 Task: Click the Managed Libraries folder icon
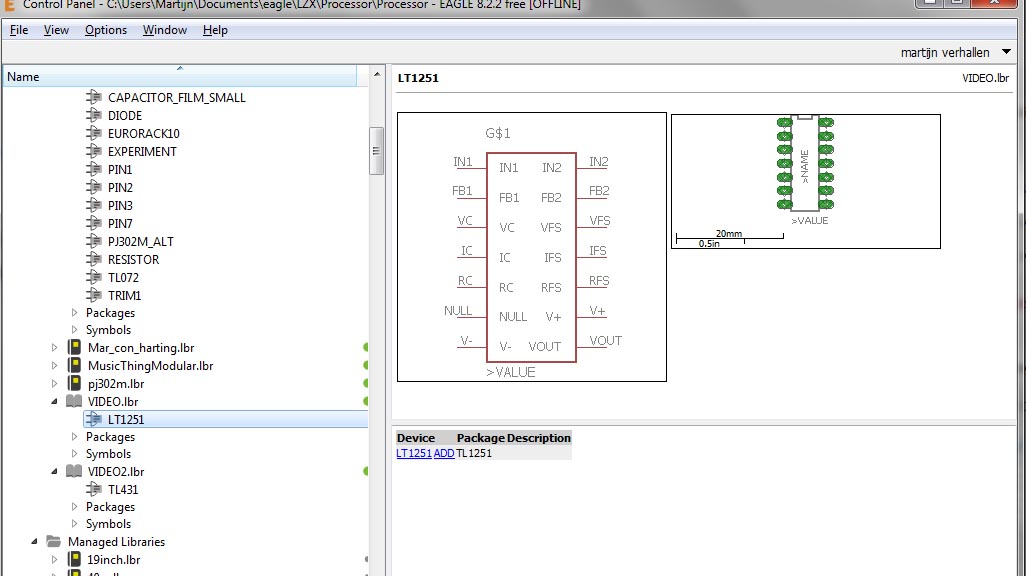coord(54,542)
